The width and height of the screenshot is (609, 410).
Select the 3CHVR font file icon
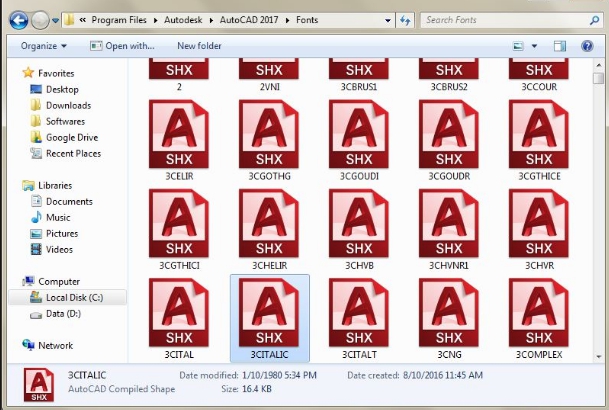pos(539,224)
